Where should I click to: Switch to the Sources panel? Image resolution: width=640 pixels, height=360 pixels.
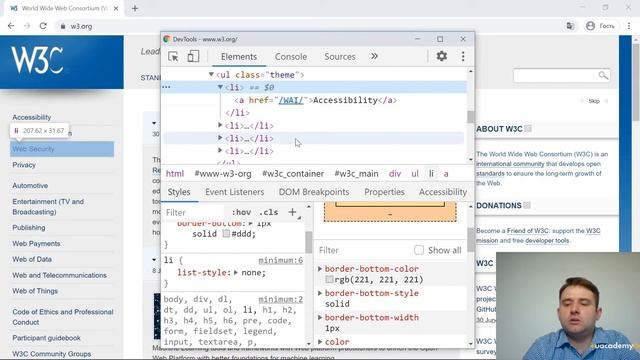click(340, 57)
